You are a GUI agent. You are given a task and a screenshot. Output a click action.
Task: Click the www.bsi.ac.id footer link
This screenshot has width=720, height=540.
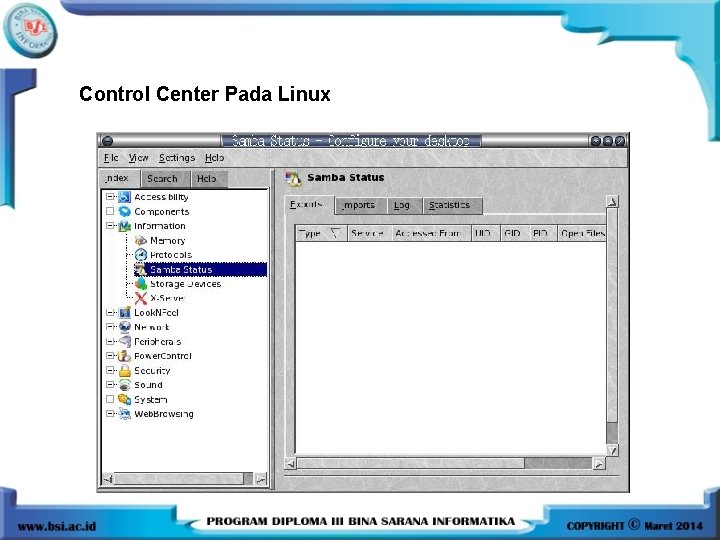[x=57, y=526]
